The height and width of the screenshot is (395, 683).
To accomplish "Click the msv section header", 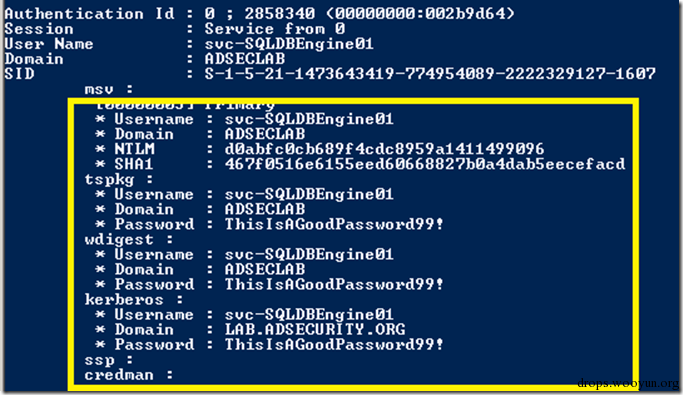I will [108, 89].
